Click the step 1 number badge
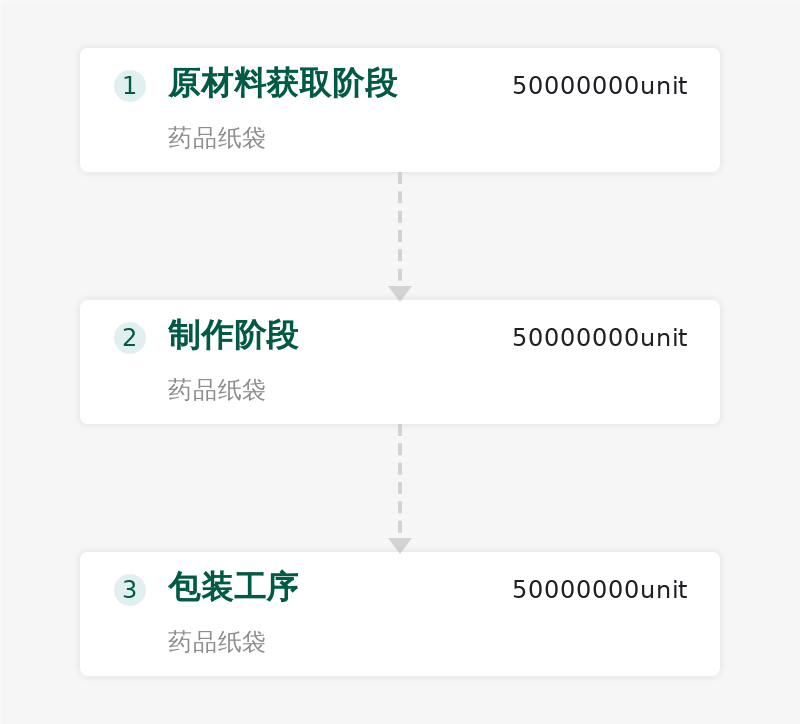The image size is (800, 724). (130, 86)
